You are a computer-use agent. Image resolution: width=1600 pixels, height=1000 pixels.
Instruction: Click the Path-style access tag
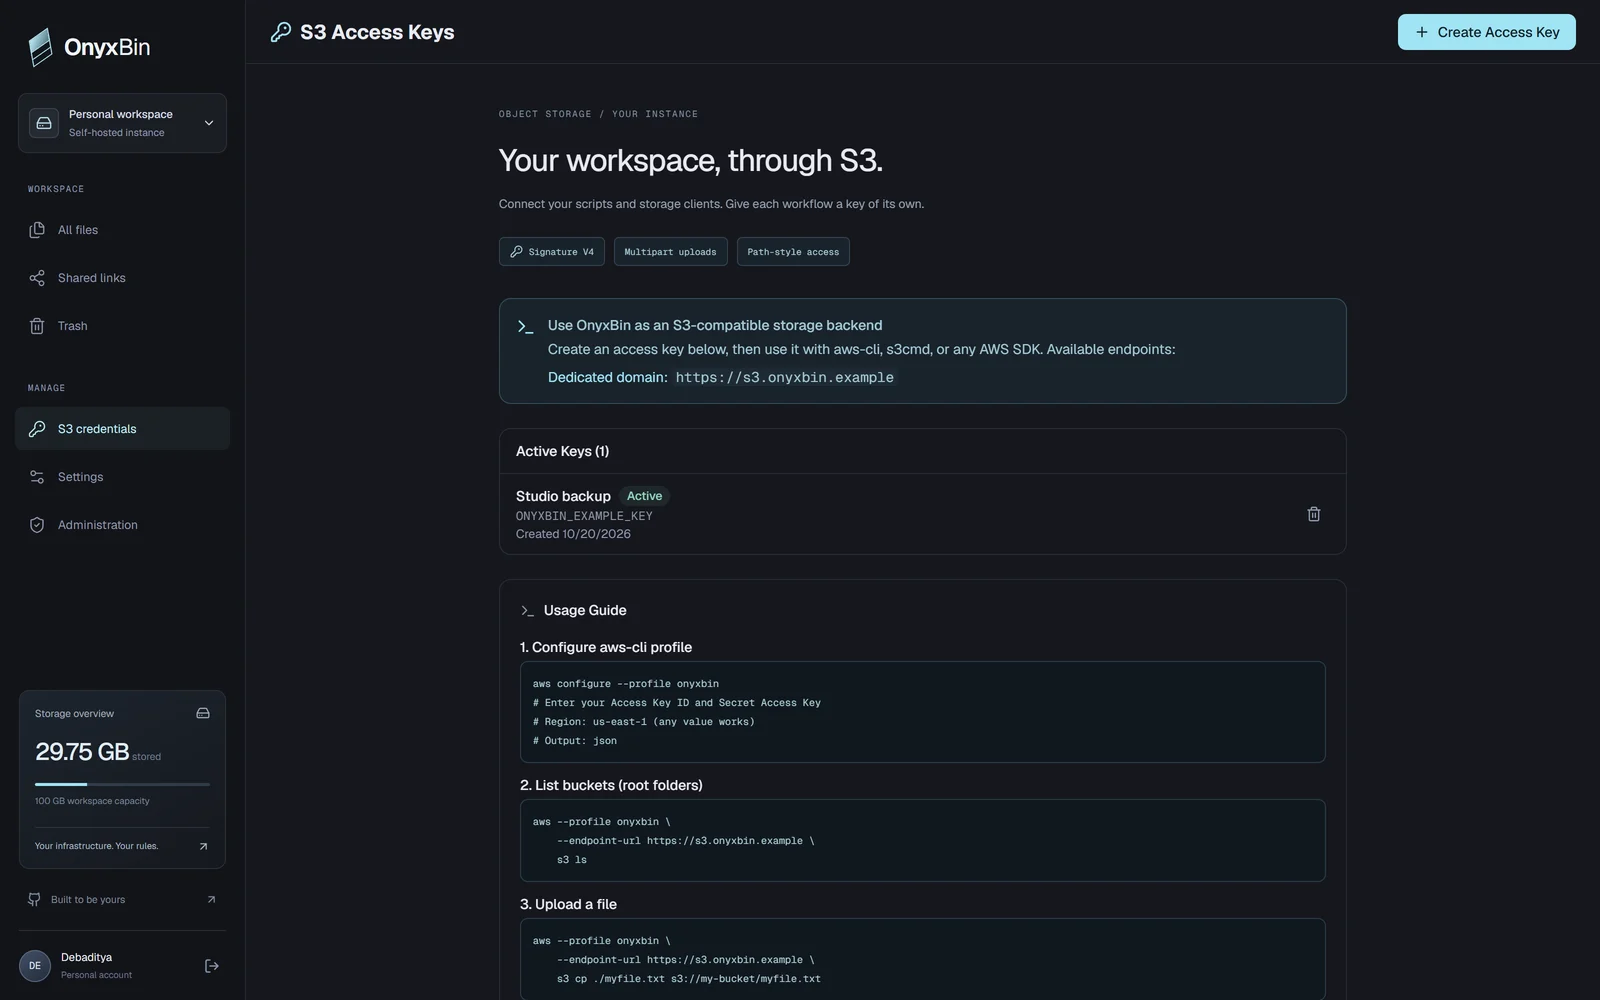coord(793,252)
